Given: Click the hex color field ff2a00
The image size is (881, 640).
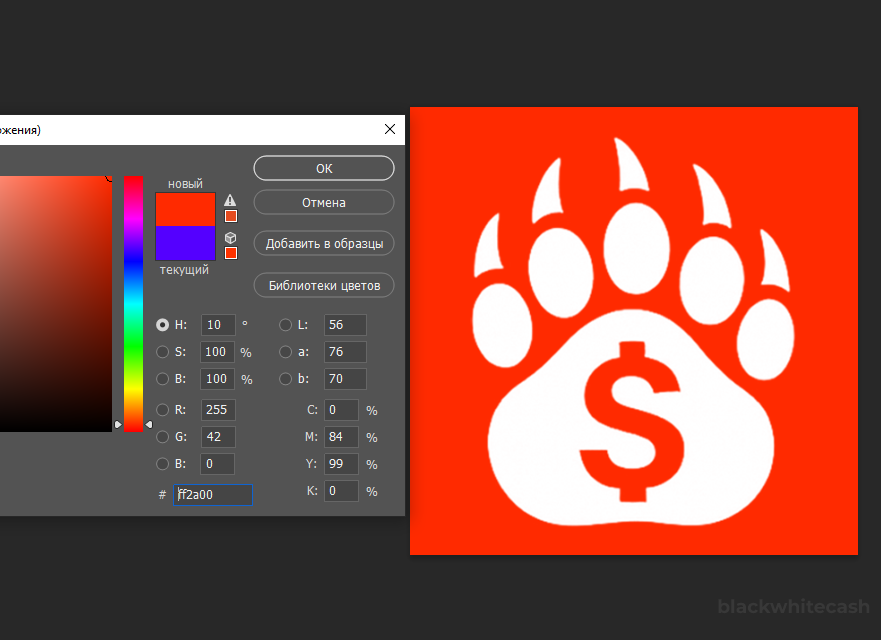Looking at the screenshot, I should [x=214, y=494].
